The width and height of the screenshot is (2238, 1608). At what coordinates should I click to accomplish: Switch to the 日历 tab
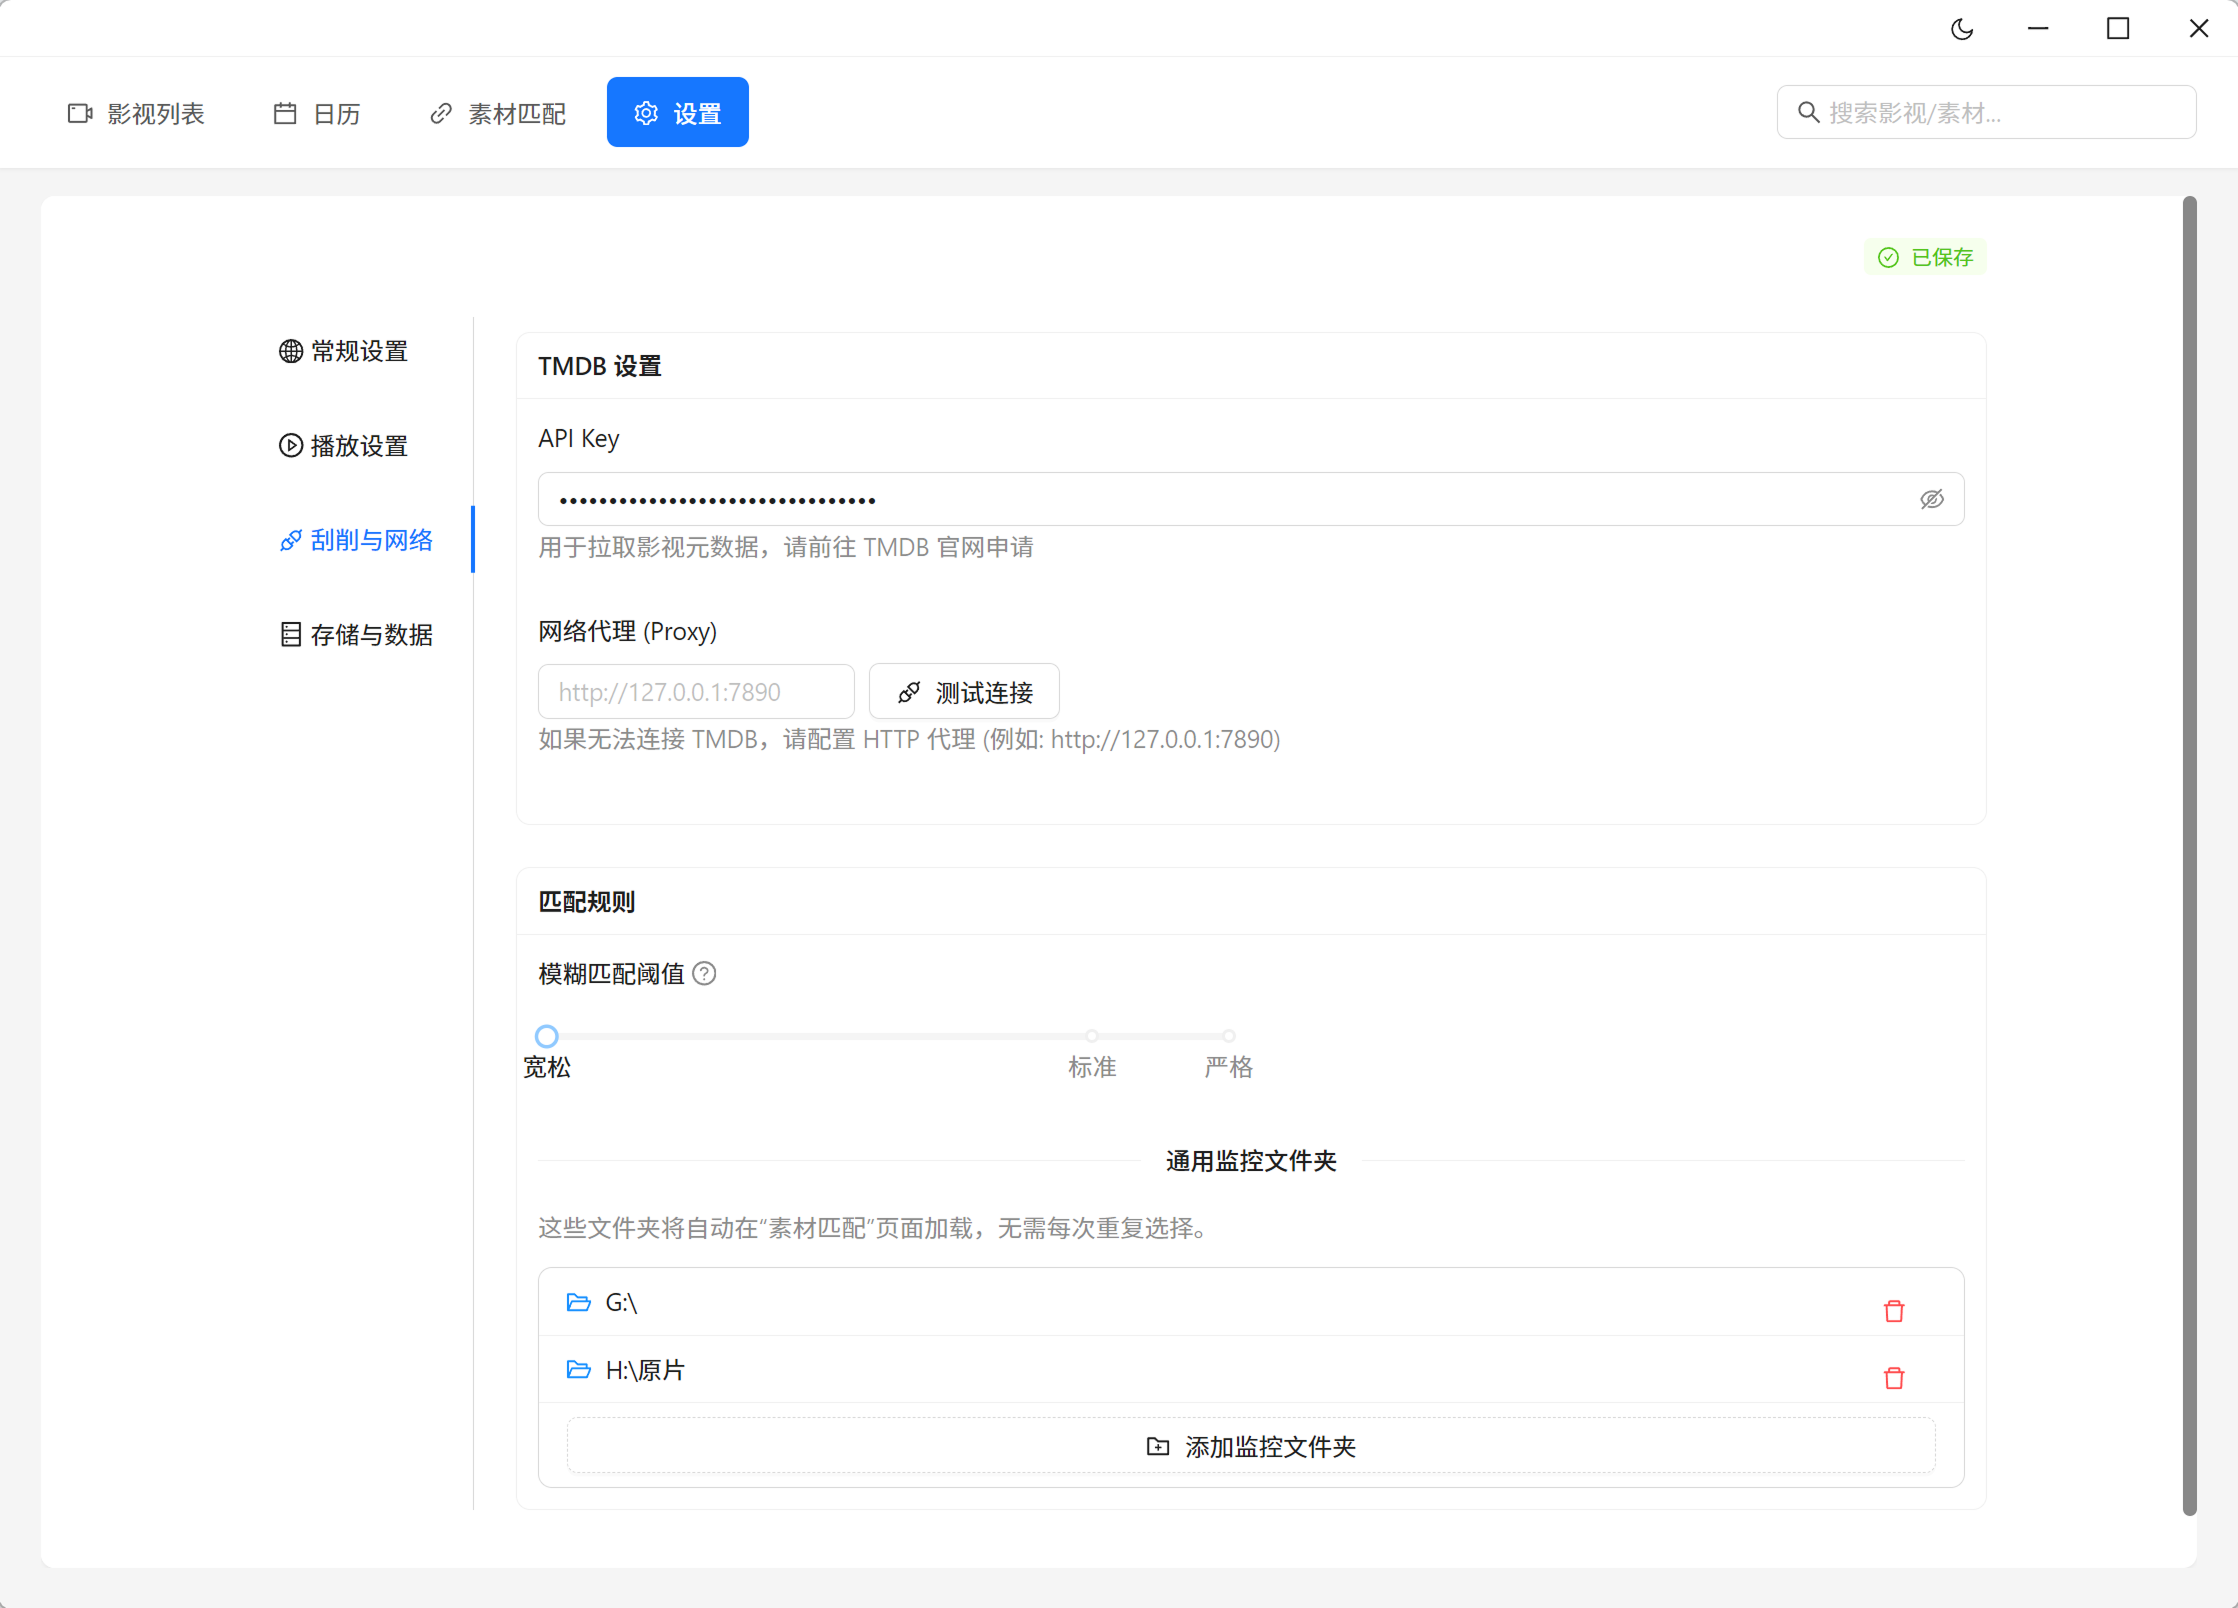click(317, 113)
